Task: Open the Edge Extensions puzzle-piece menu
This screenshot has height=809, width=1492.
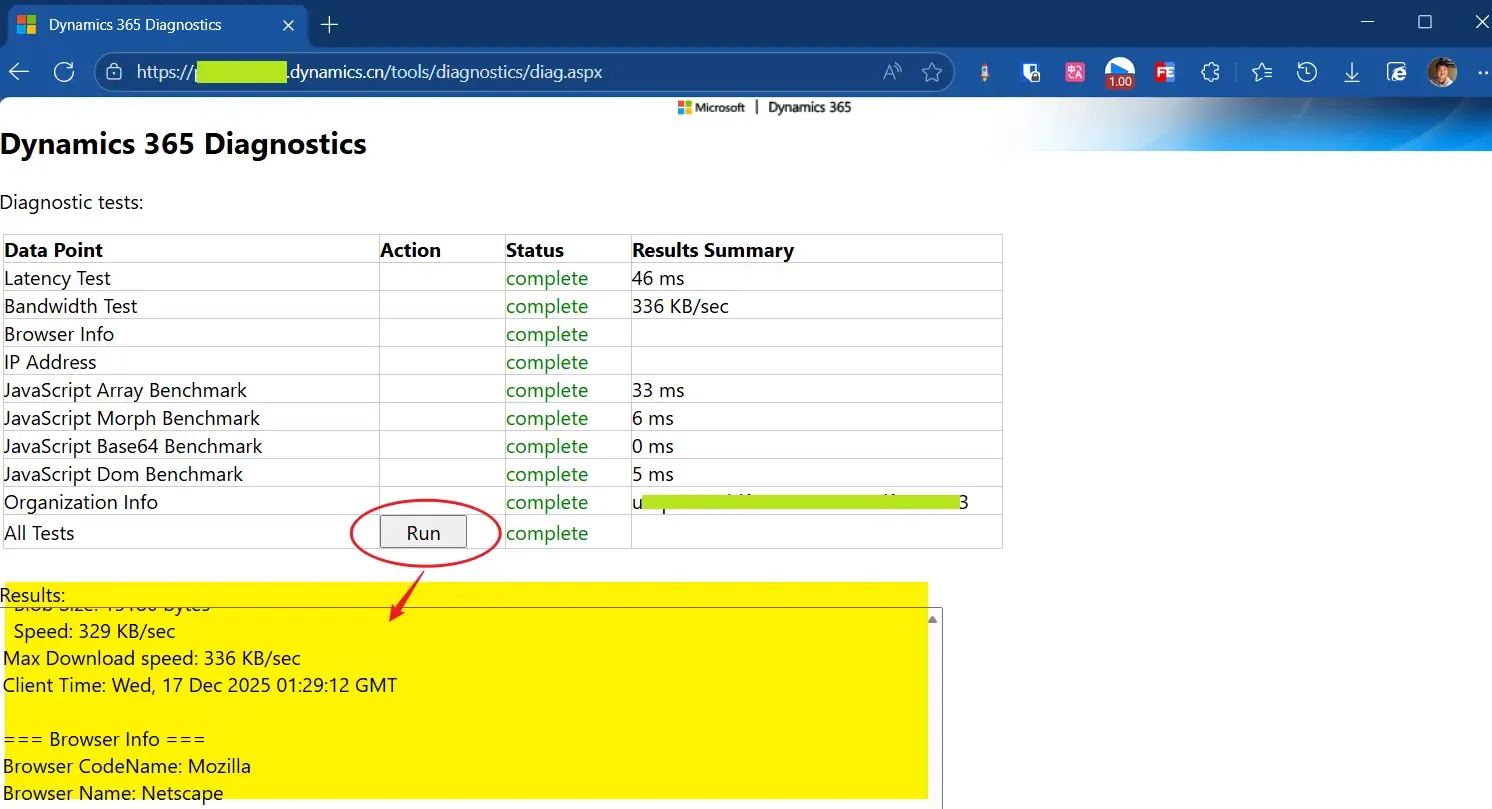Action: pos(1210,72)
